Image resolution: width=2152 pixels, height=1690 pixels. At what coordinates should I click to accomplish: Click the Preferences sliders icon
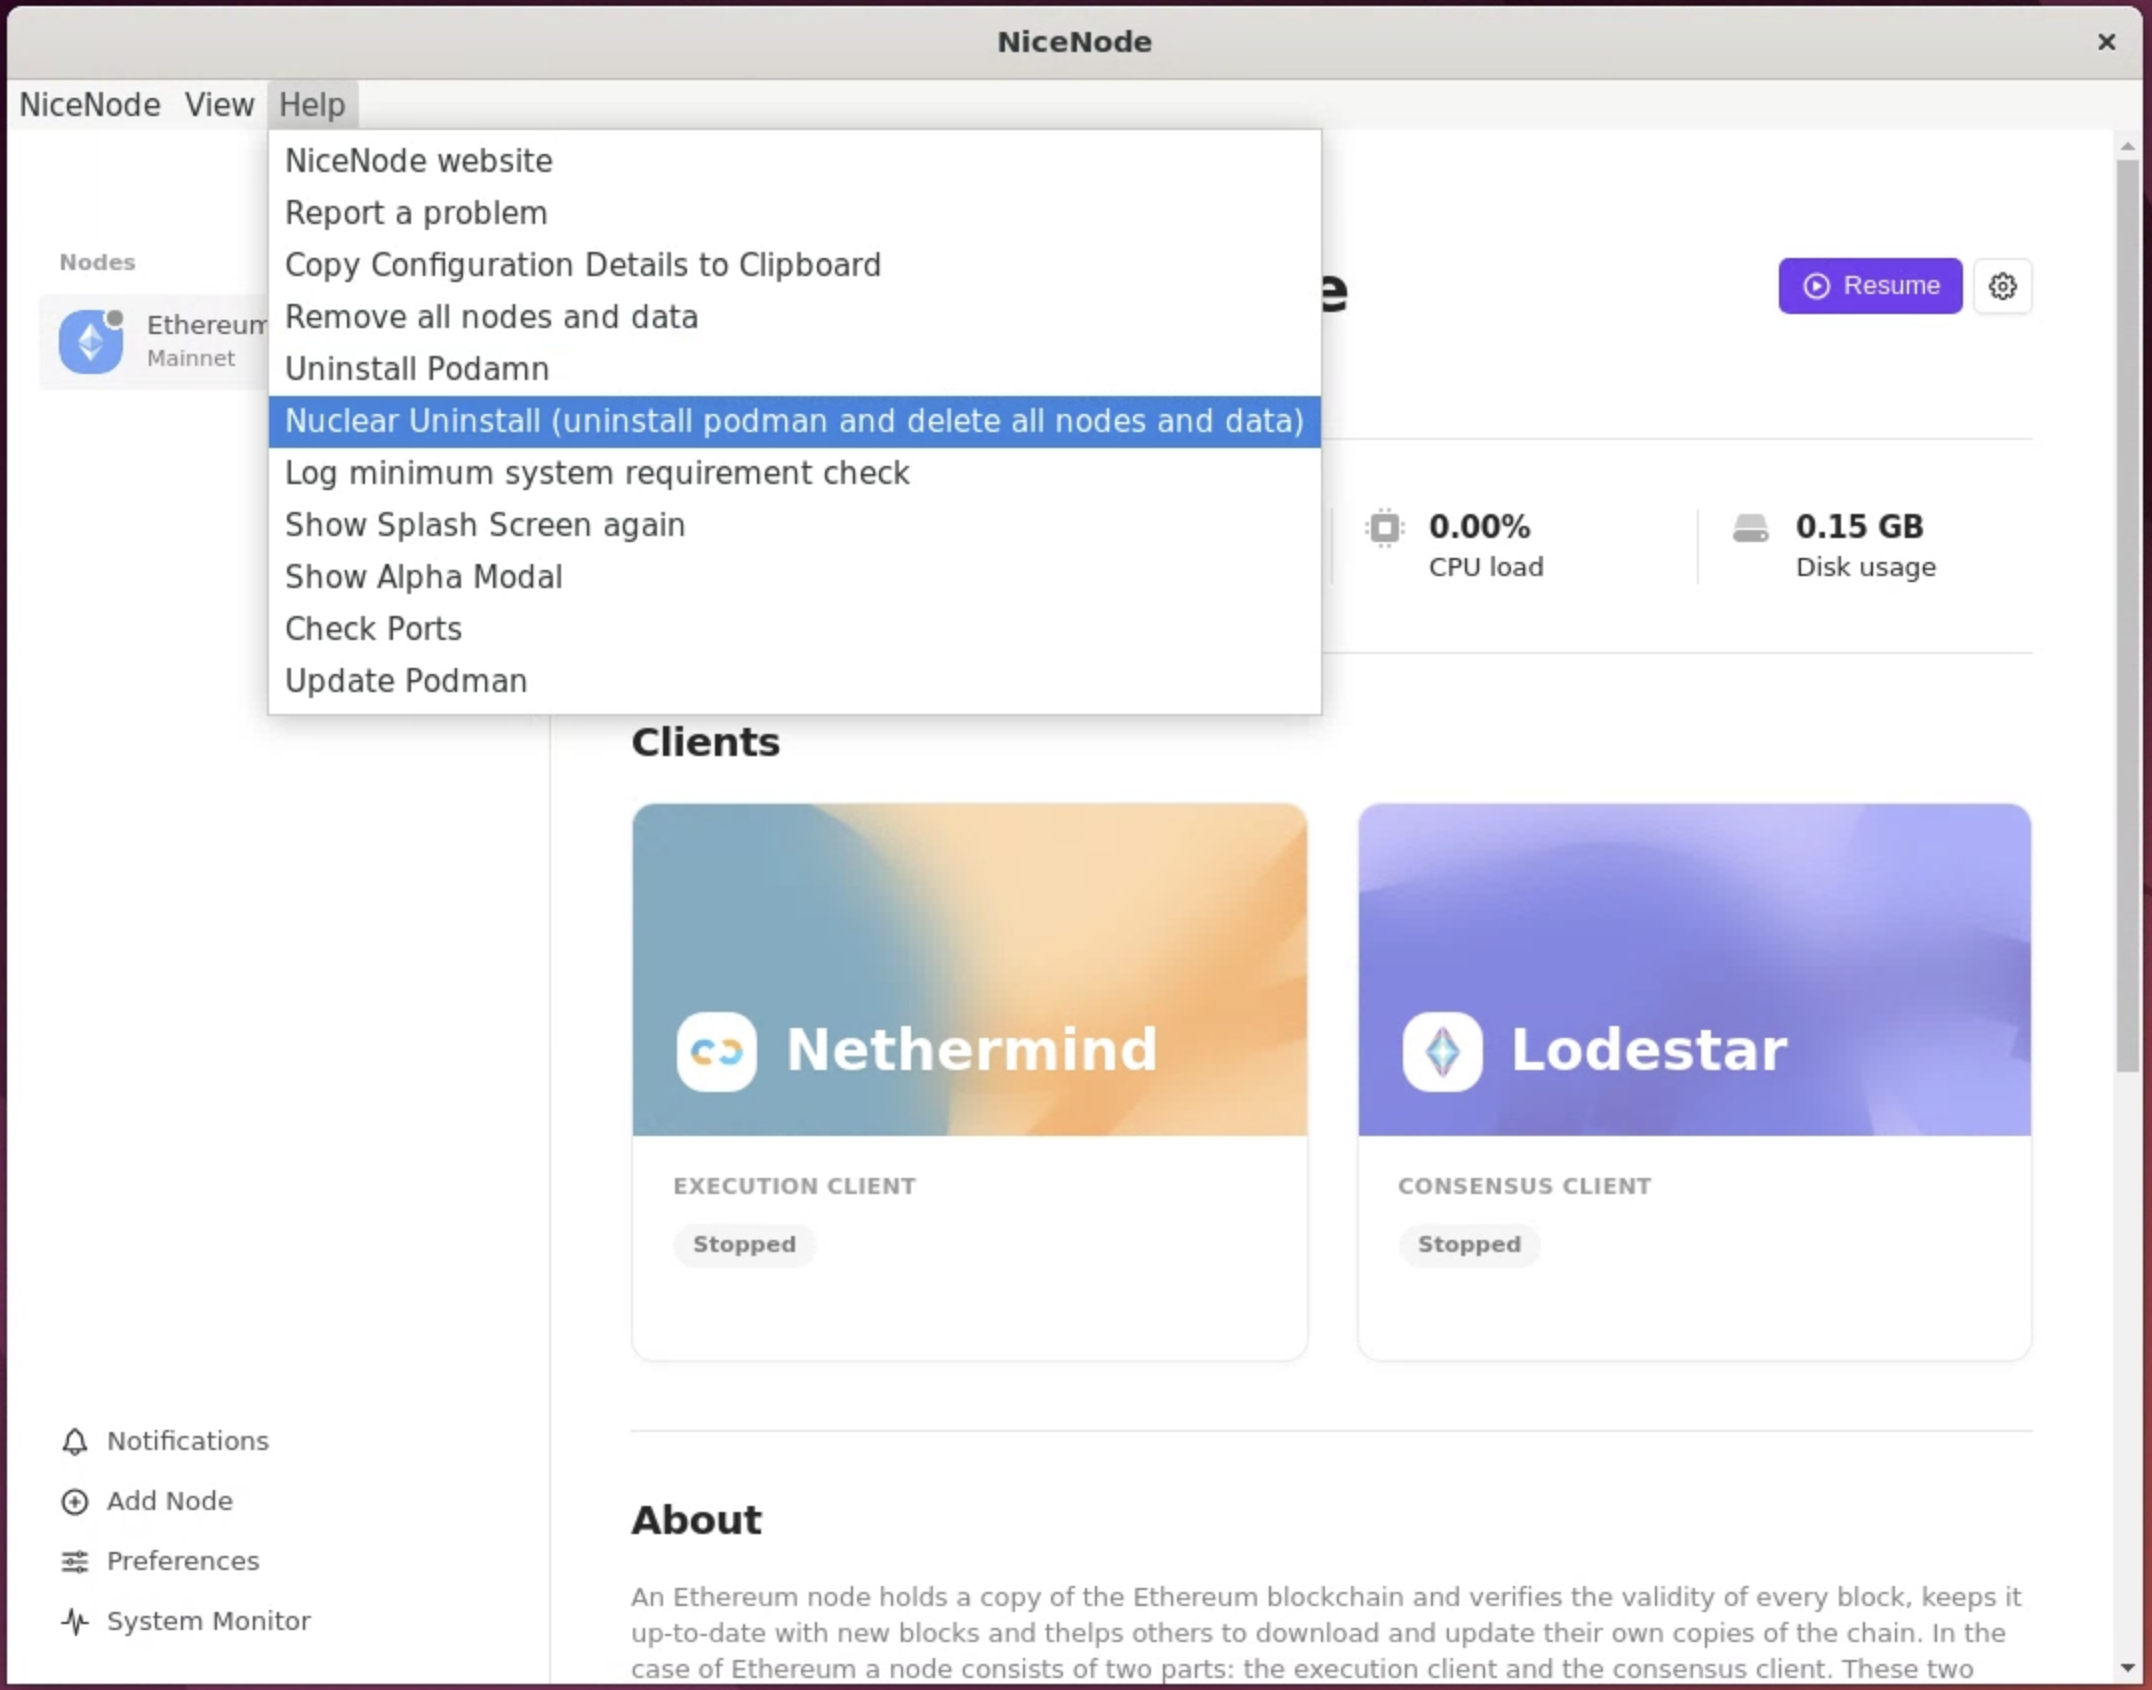coord(75,1561)
